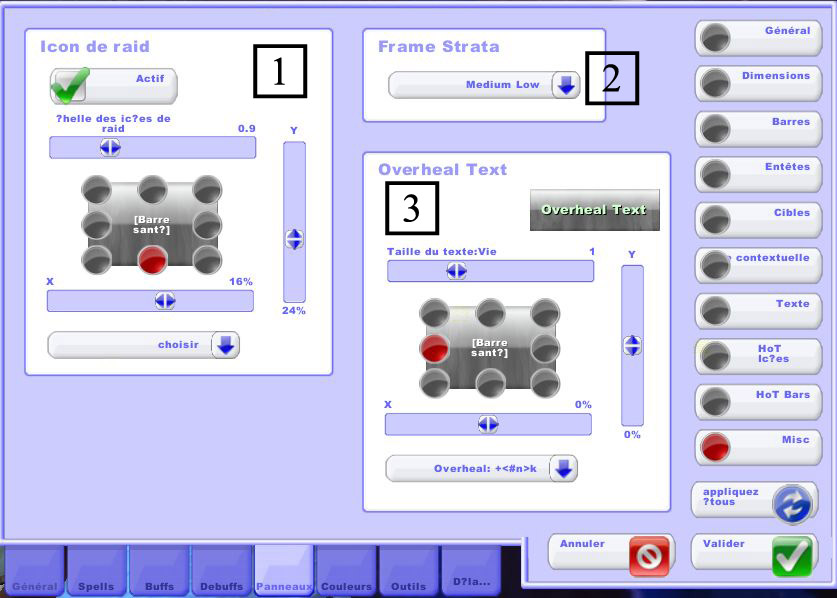Select bottom-right anchor in Icon de raid

point(207,260)
